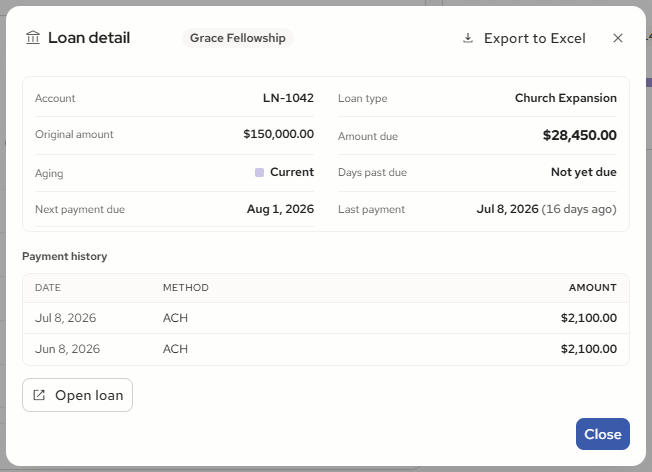The height and width of the screenshot is (472, 652).
Task: Click the Loan type label
Action: (363, 98)
